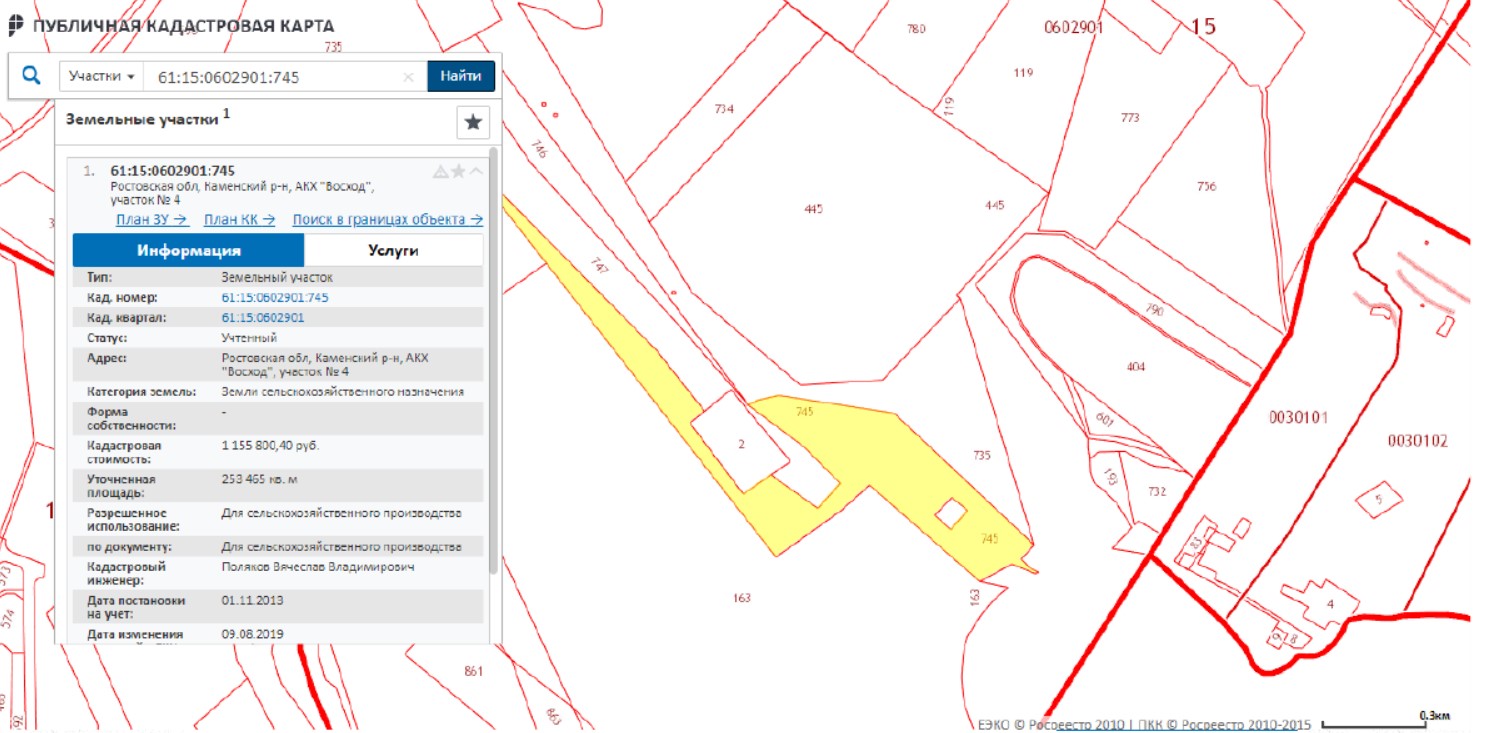The height and width of the screenshot is (733, 1489).
Task: Click the blue magnifying glass search icon
Action: 32,76
